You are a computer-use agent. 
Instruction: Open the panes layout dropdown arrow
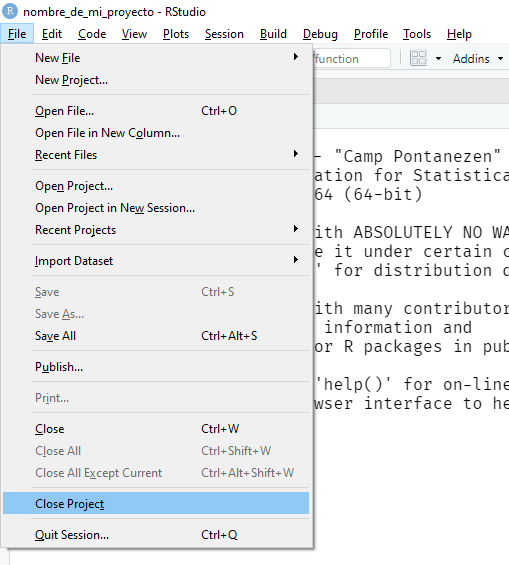(438, 58)
